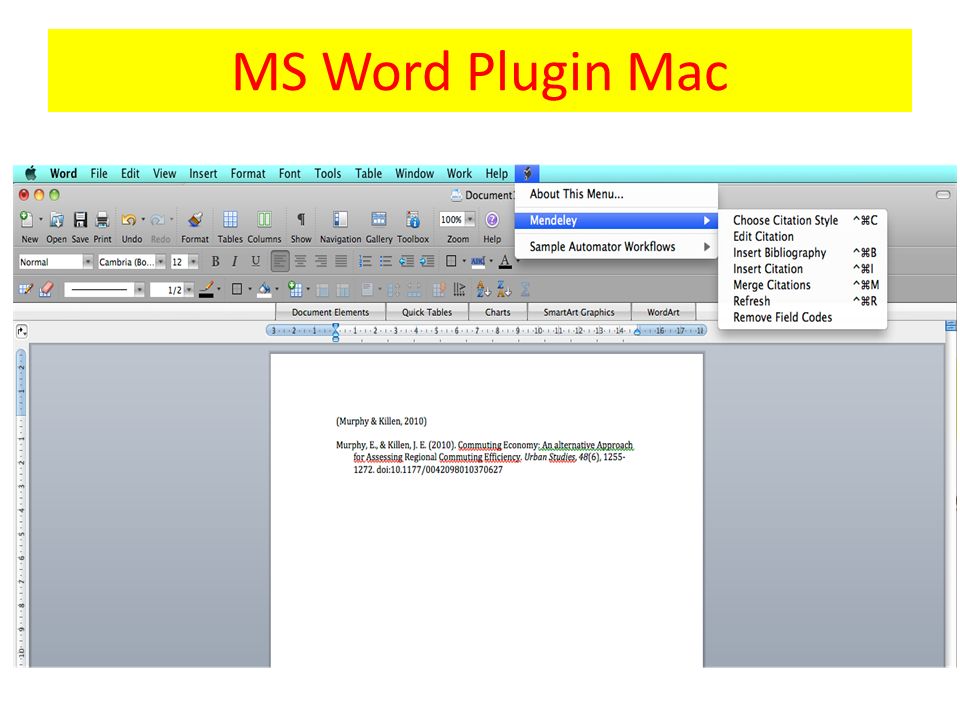The width and height of the screenshot is (960, 720).
Task: Align text right
Action: [x=321, y=261]
